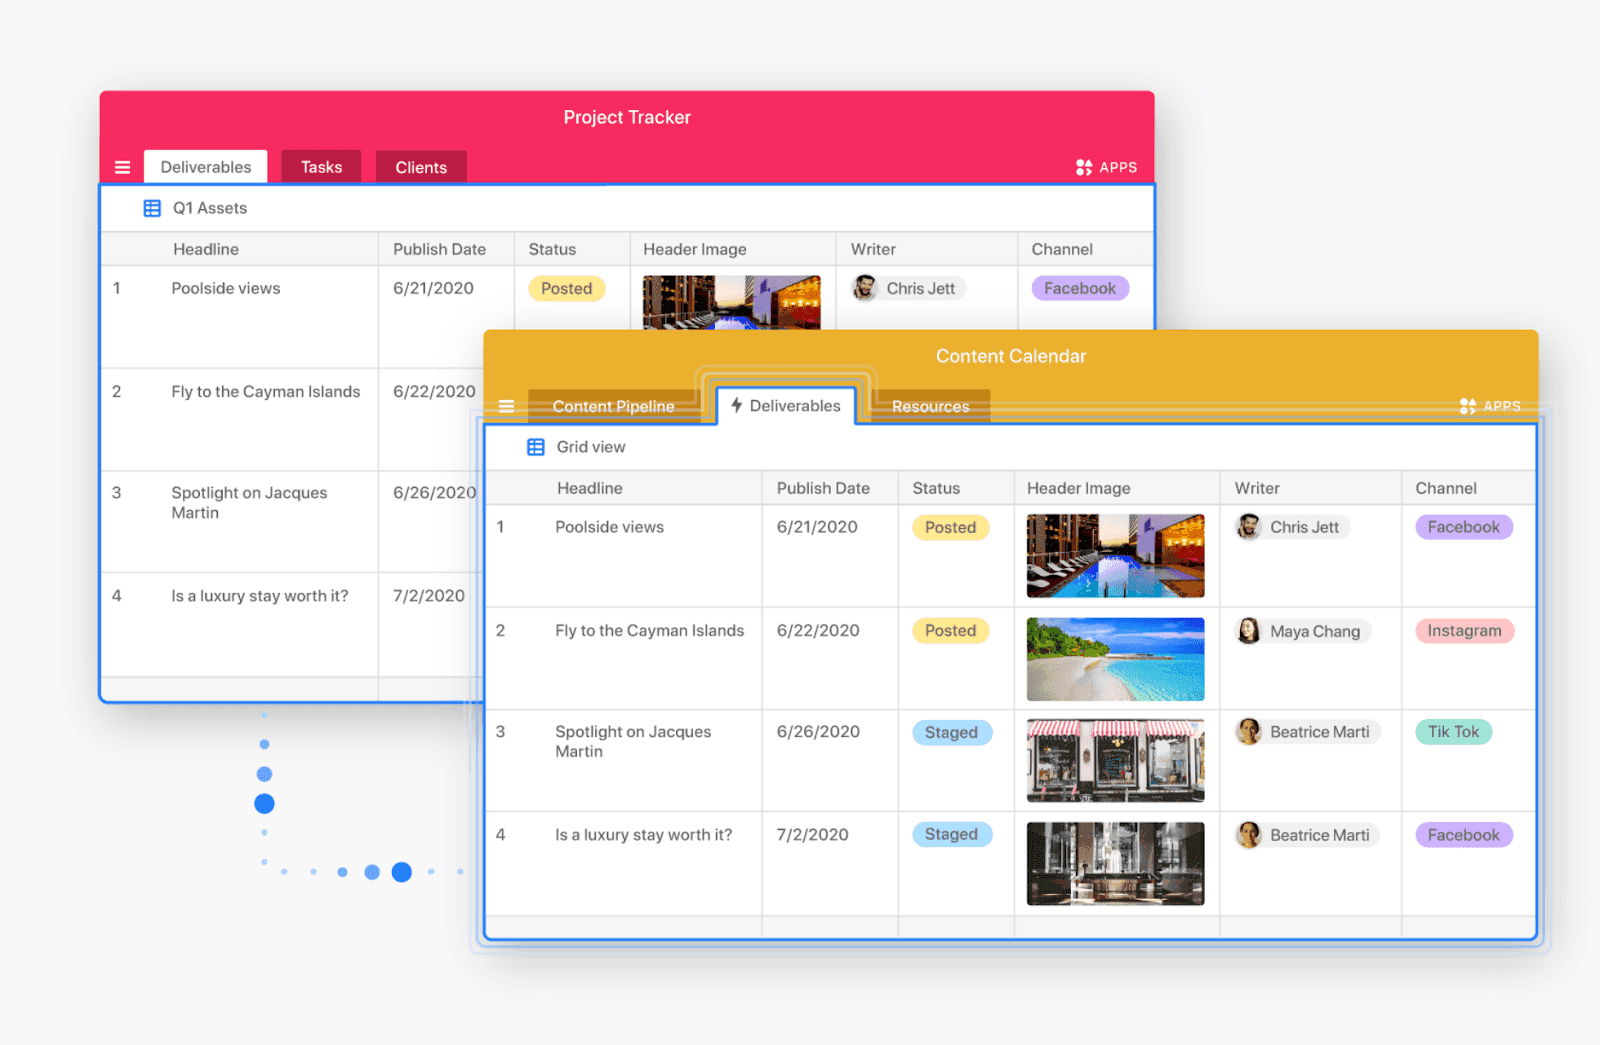Open the Instagram channel tag on Maya Chang's row

point(1464,630)
